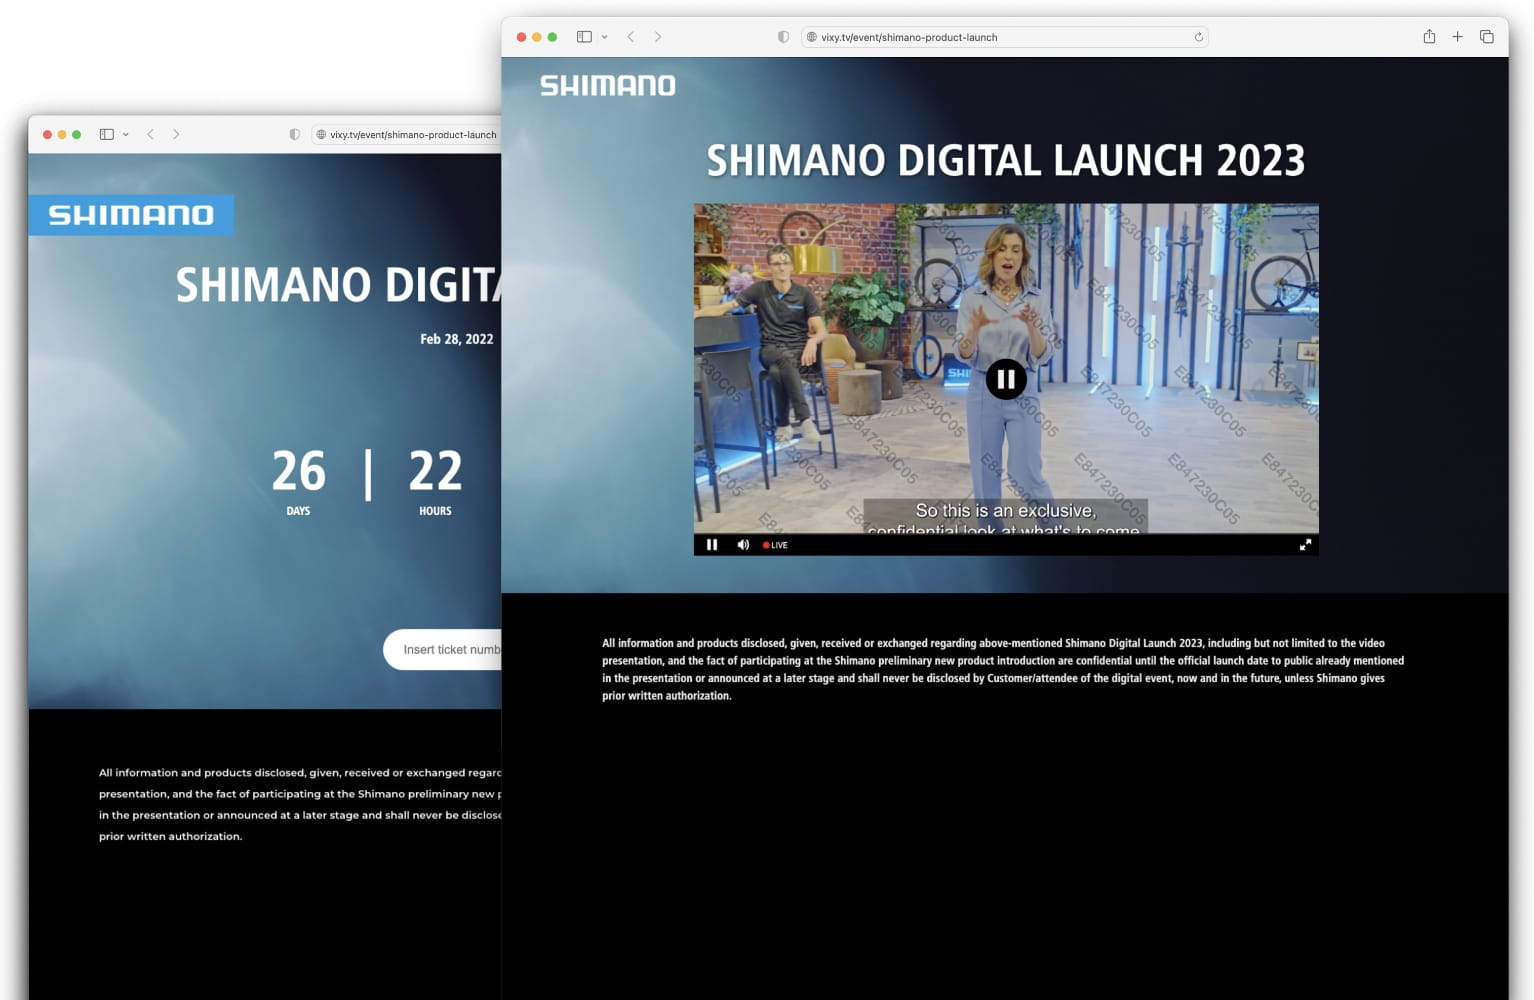The width and height of the screenshot is (1534, 1000).
Task: Reload the page in front Safari window
Action: click(1198, 37)
